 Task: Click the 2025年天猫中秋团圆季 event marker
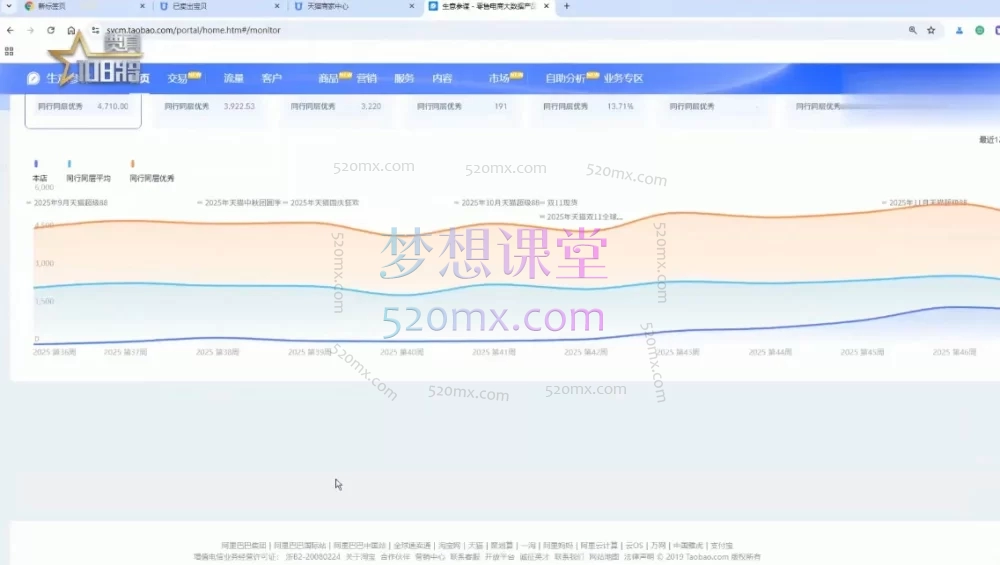(239, 203)
